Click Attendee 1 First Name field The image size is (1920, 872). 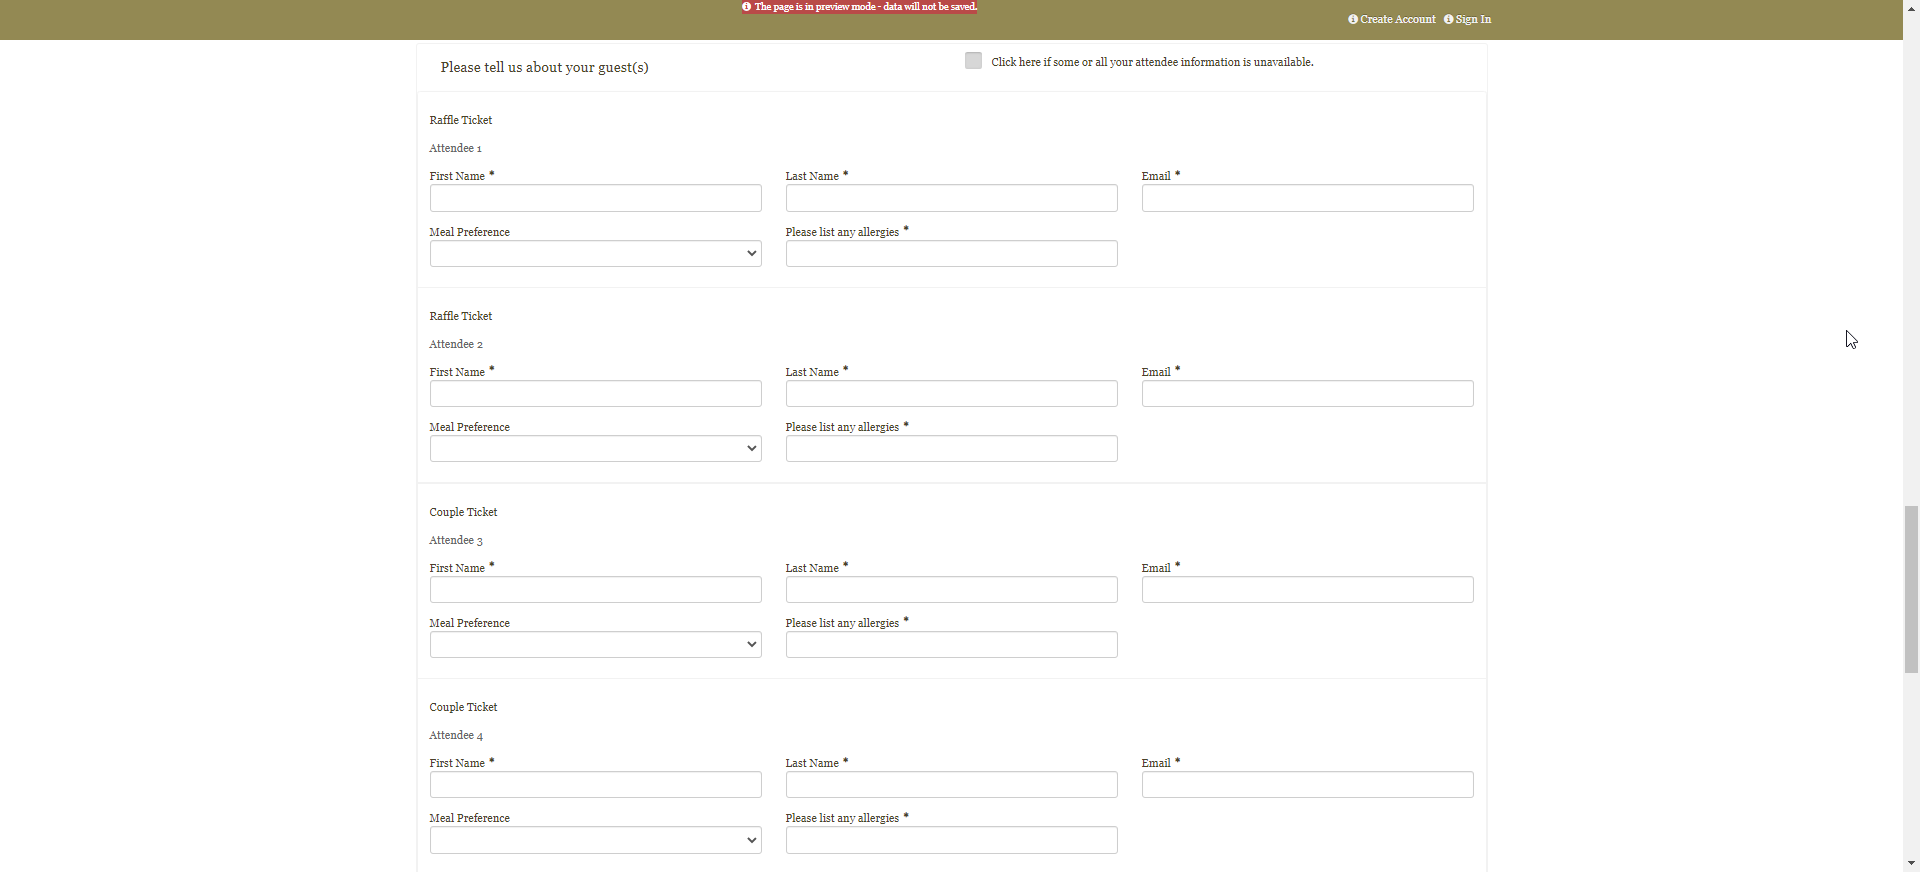(596, 198)
